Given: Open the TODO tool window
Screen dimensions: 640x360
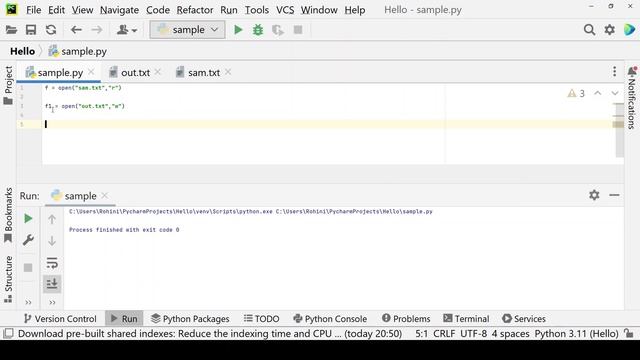Looking at the screenshot, I should tap(261, 319).
